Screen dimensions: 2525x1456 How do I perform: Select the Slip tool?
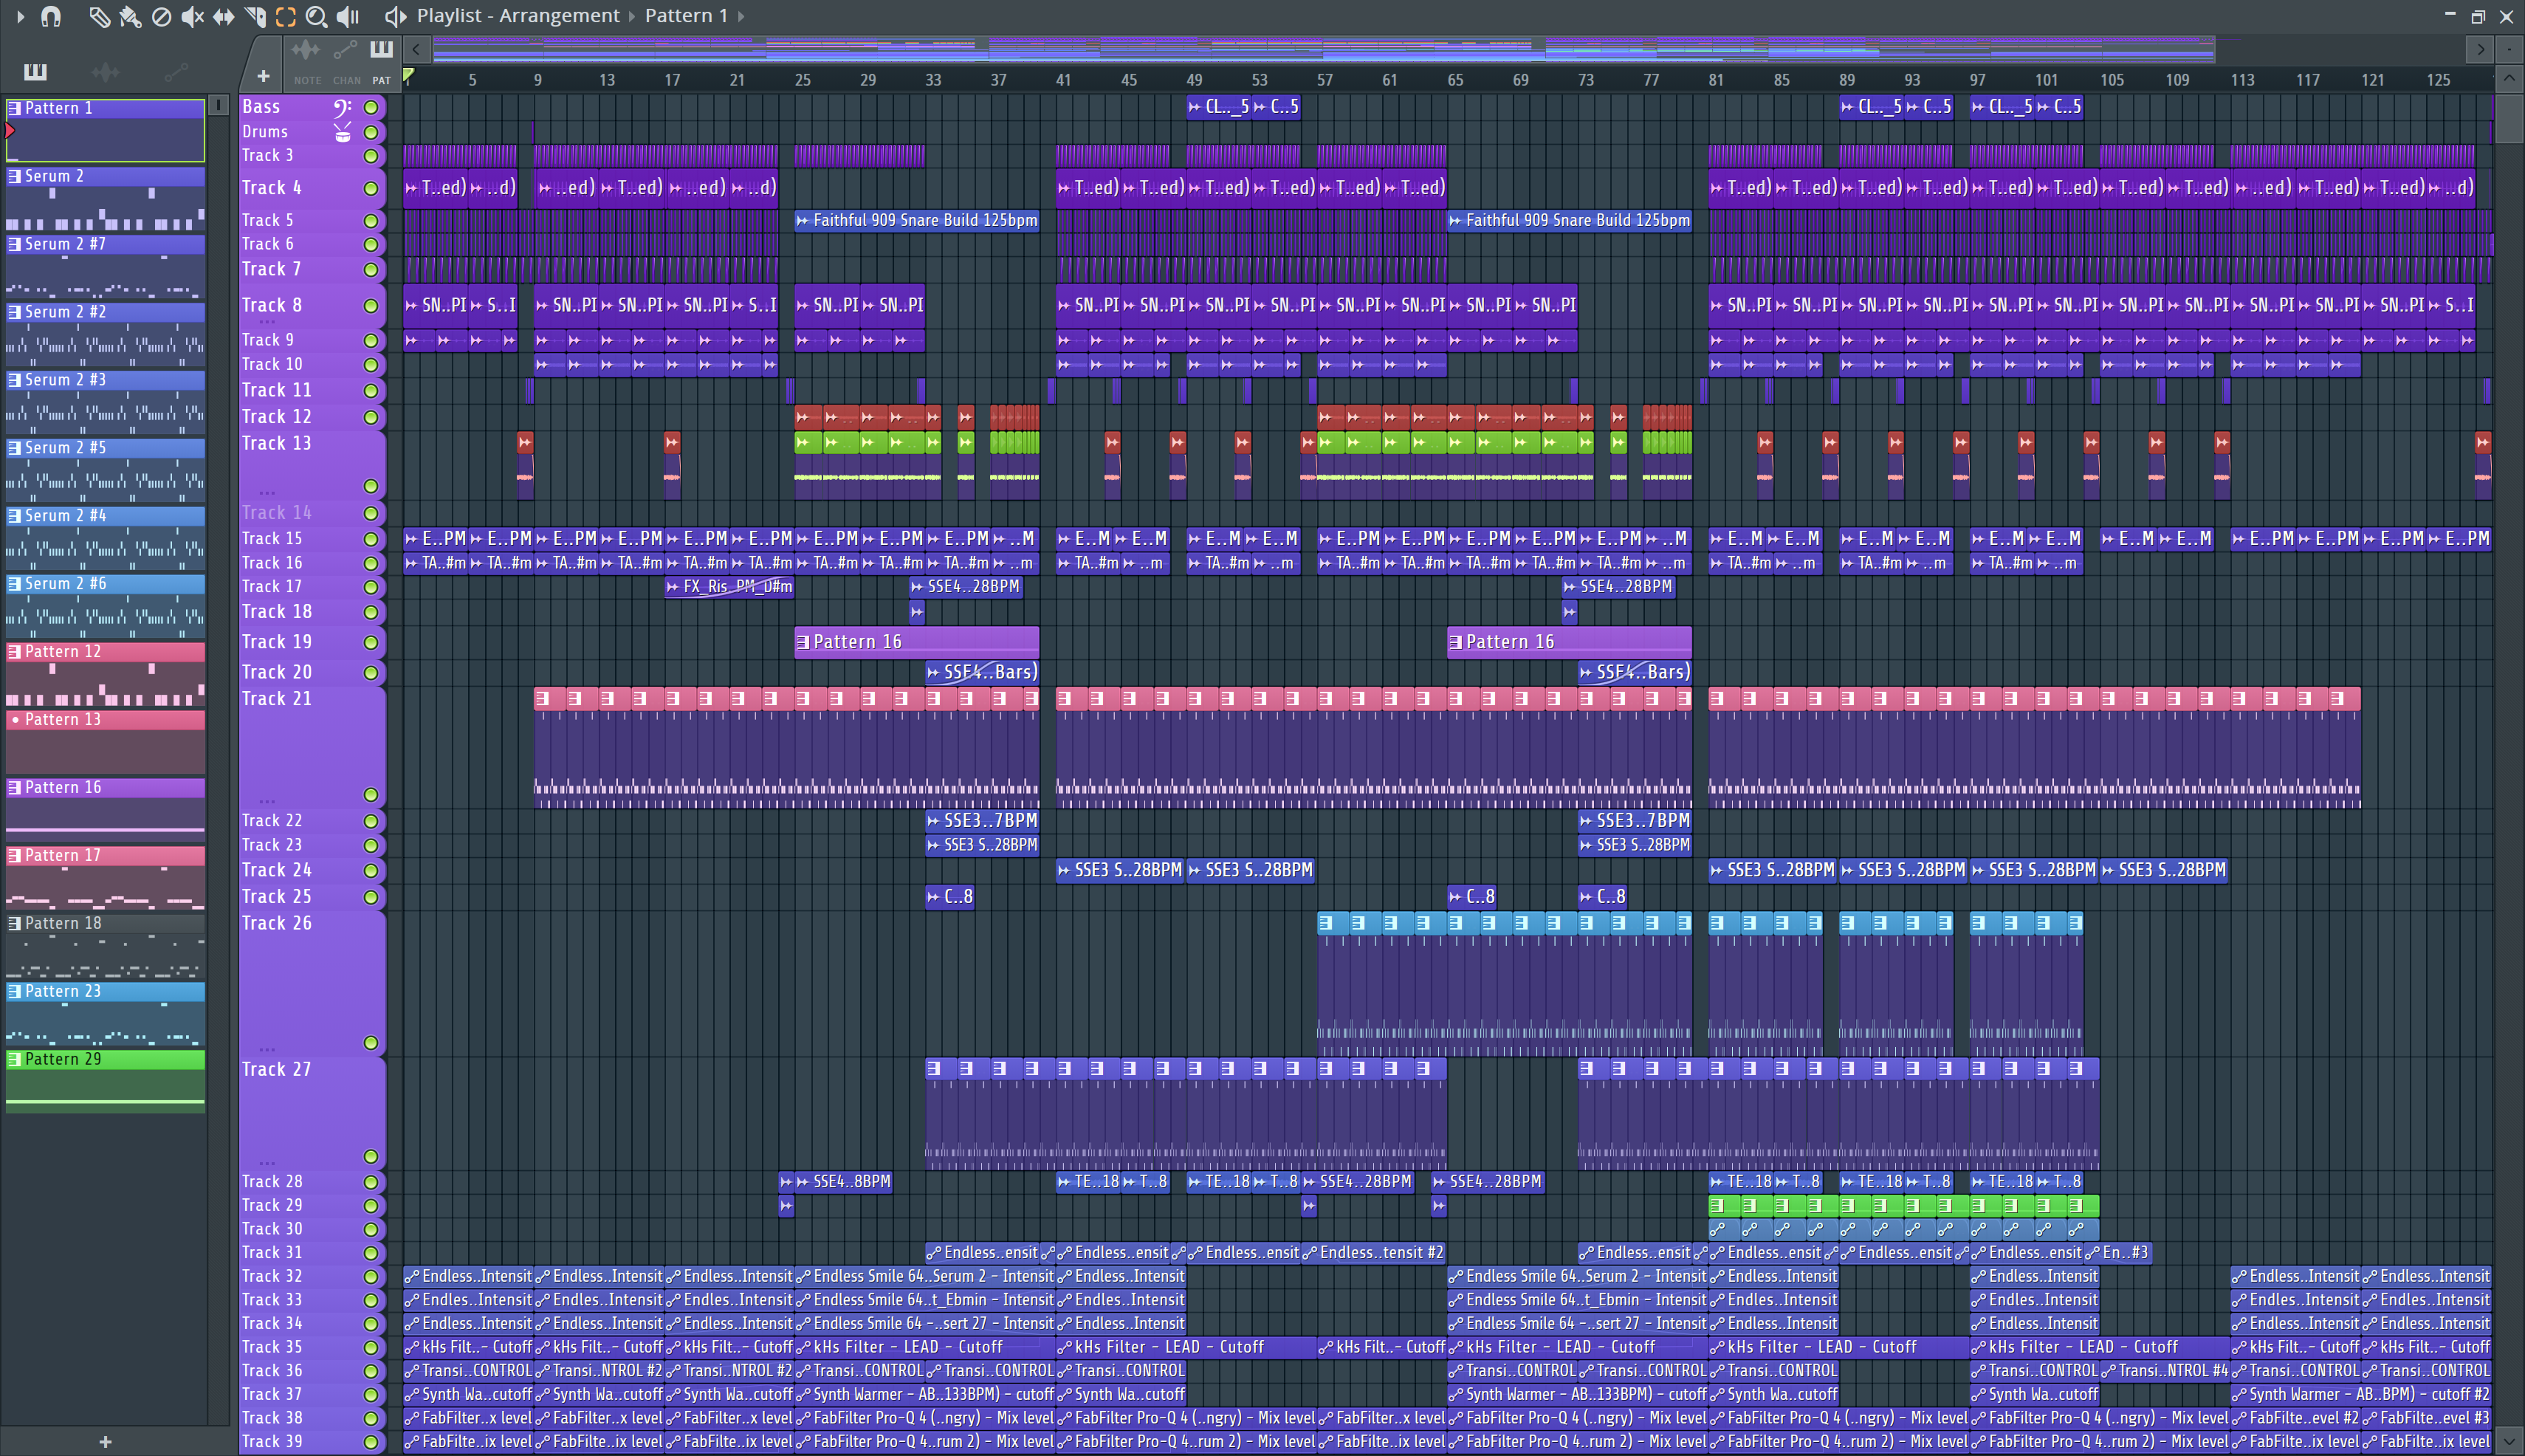(223, 16)
